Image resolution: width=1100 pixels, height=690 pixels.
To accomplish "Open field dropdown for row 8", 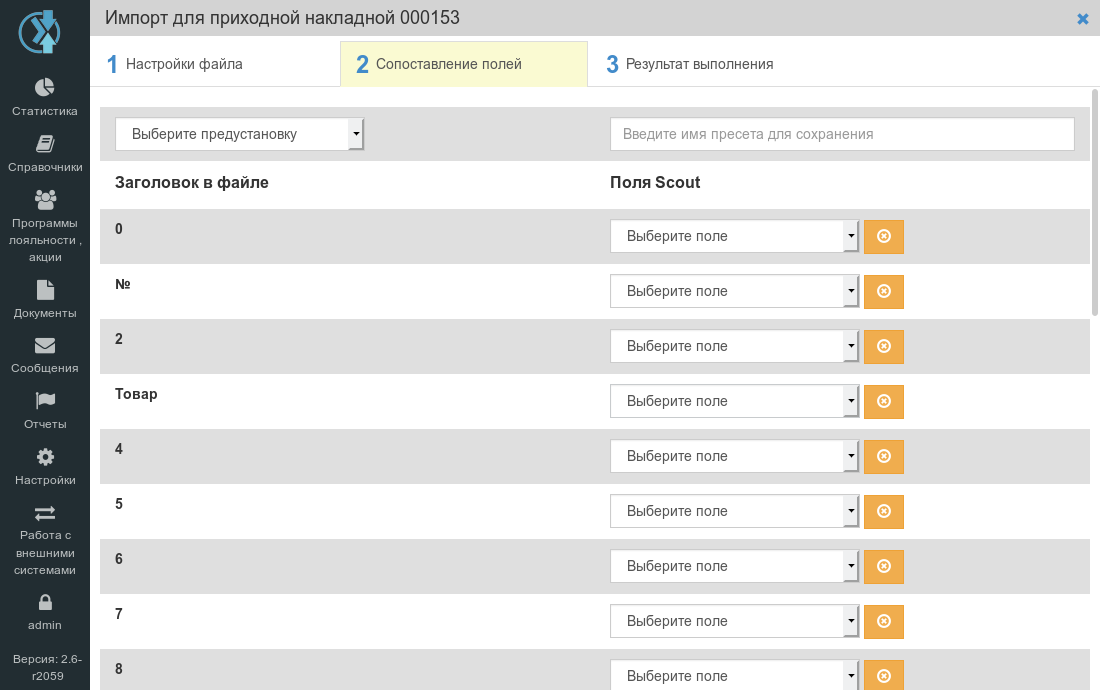I will click(x=734, y=675).
